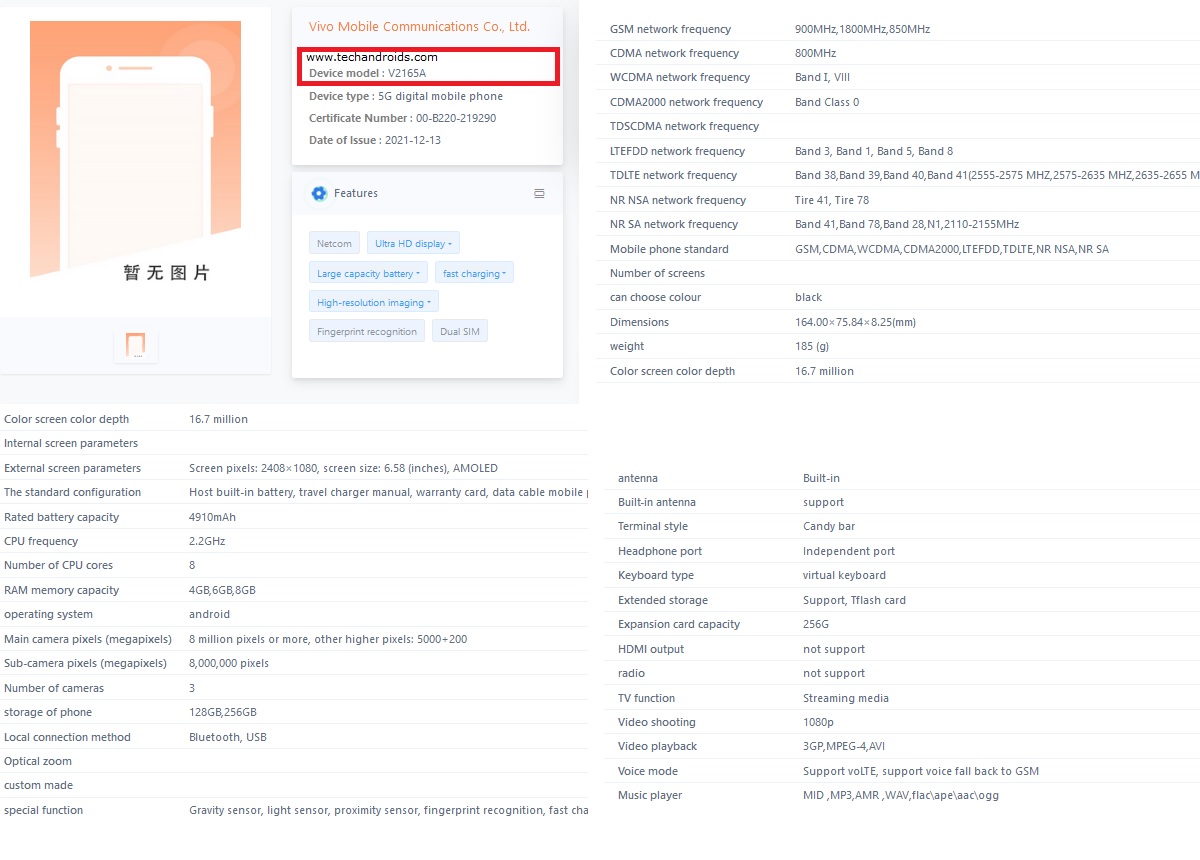This screenshot has height=860, width=1200.
Task: Select the small orange phone thumbnail
Action: pyautogui.click(x=136, y=346)
